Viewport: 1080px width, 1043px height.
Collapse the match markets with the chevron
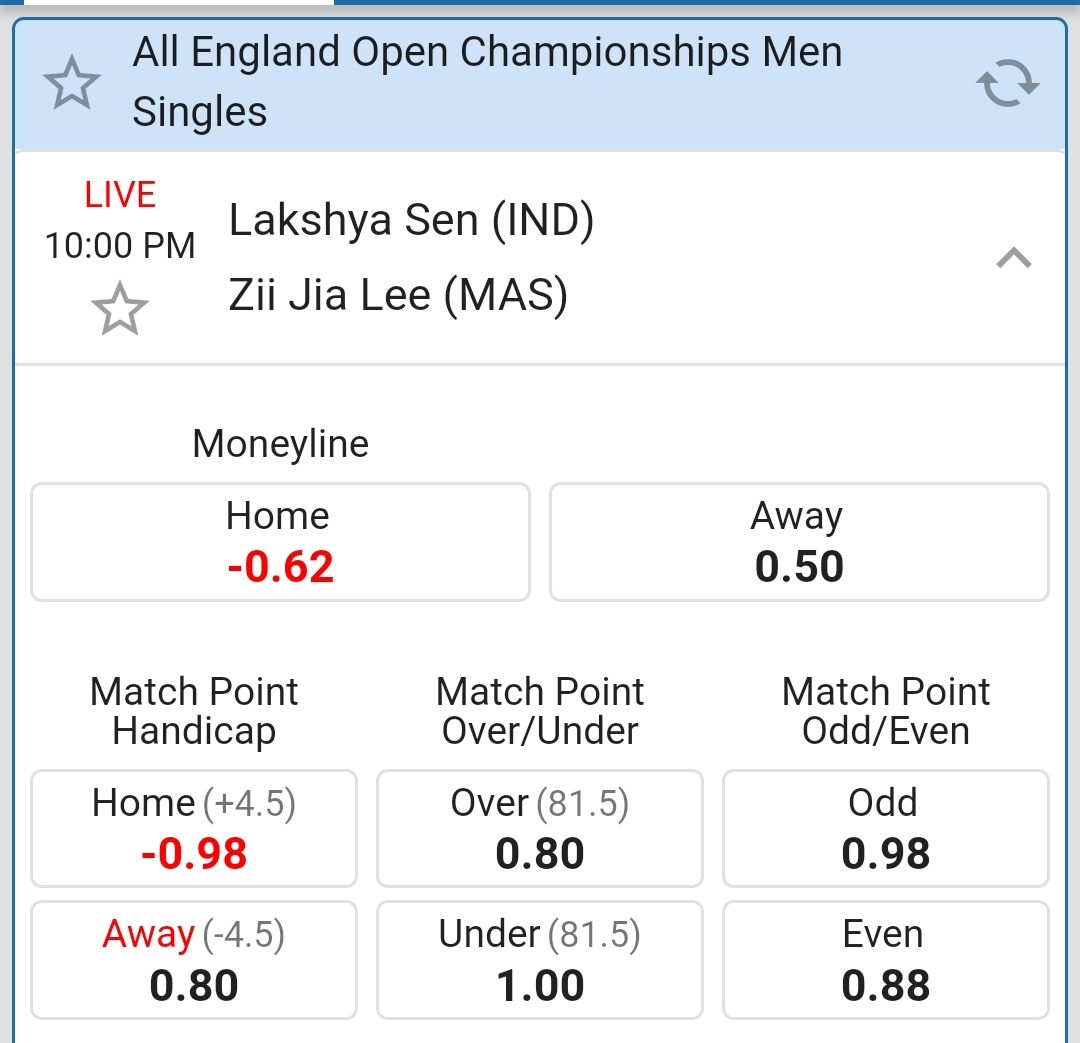(1013, 259)
